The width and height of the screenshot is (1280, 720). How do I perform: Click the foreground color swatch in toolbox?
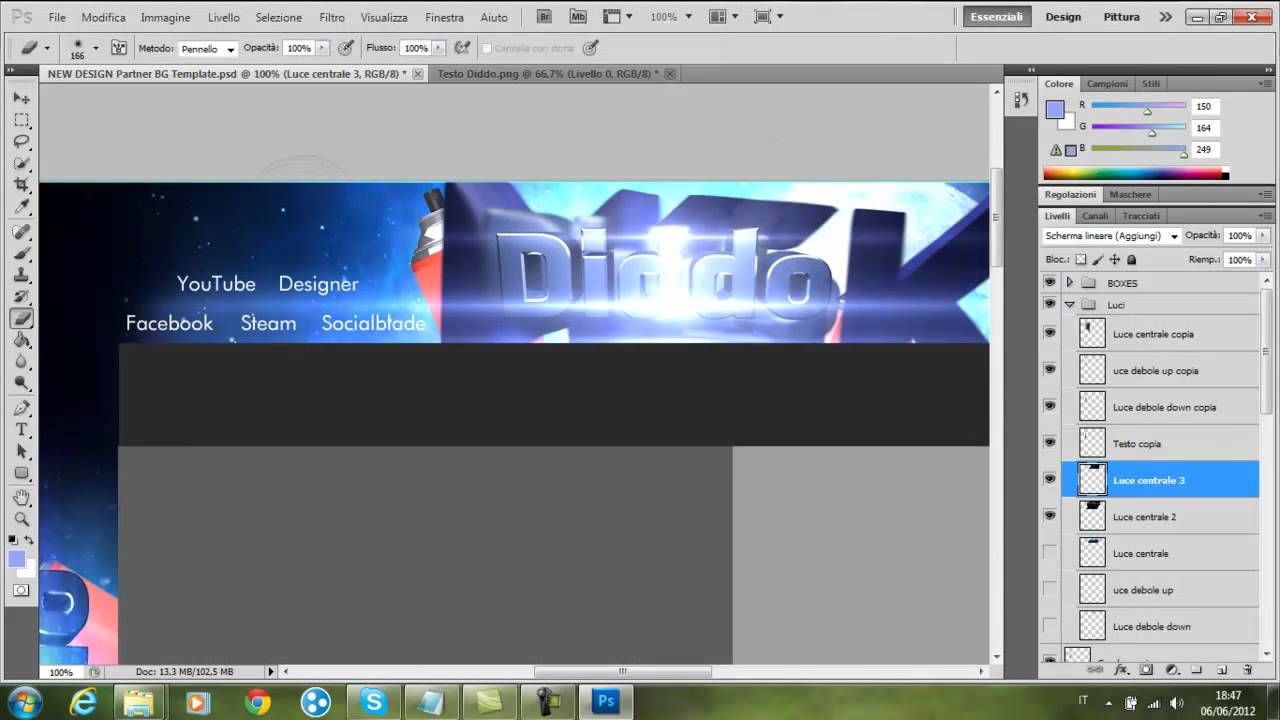click(17, 559)
